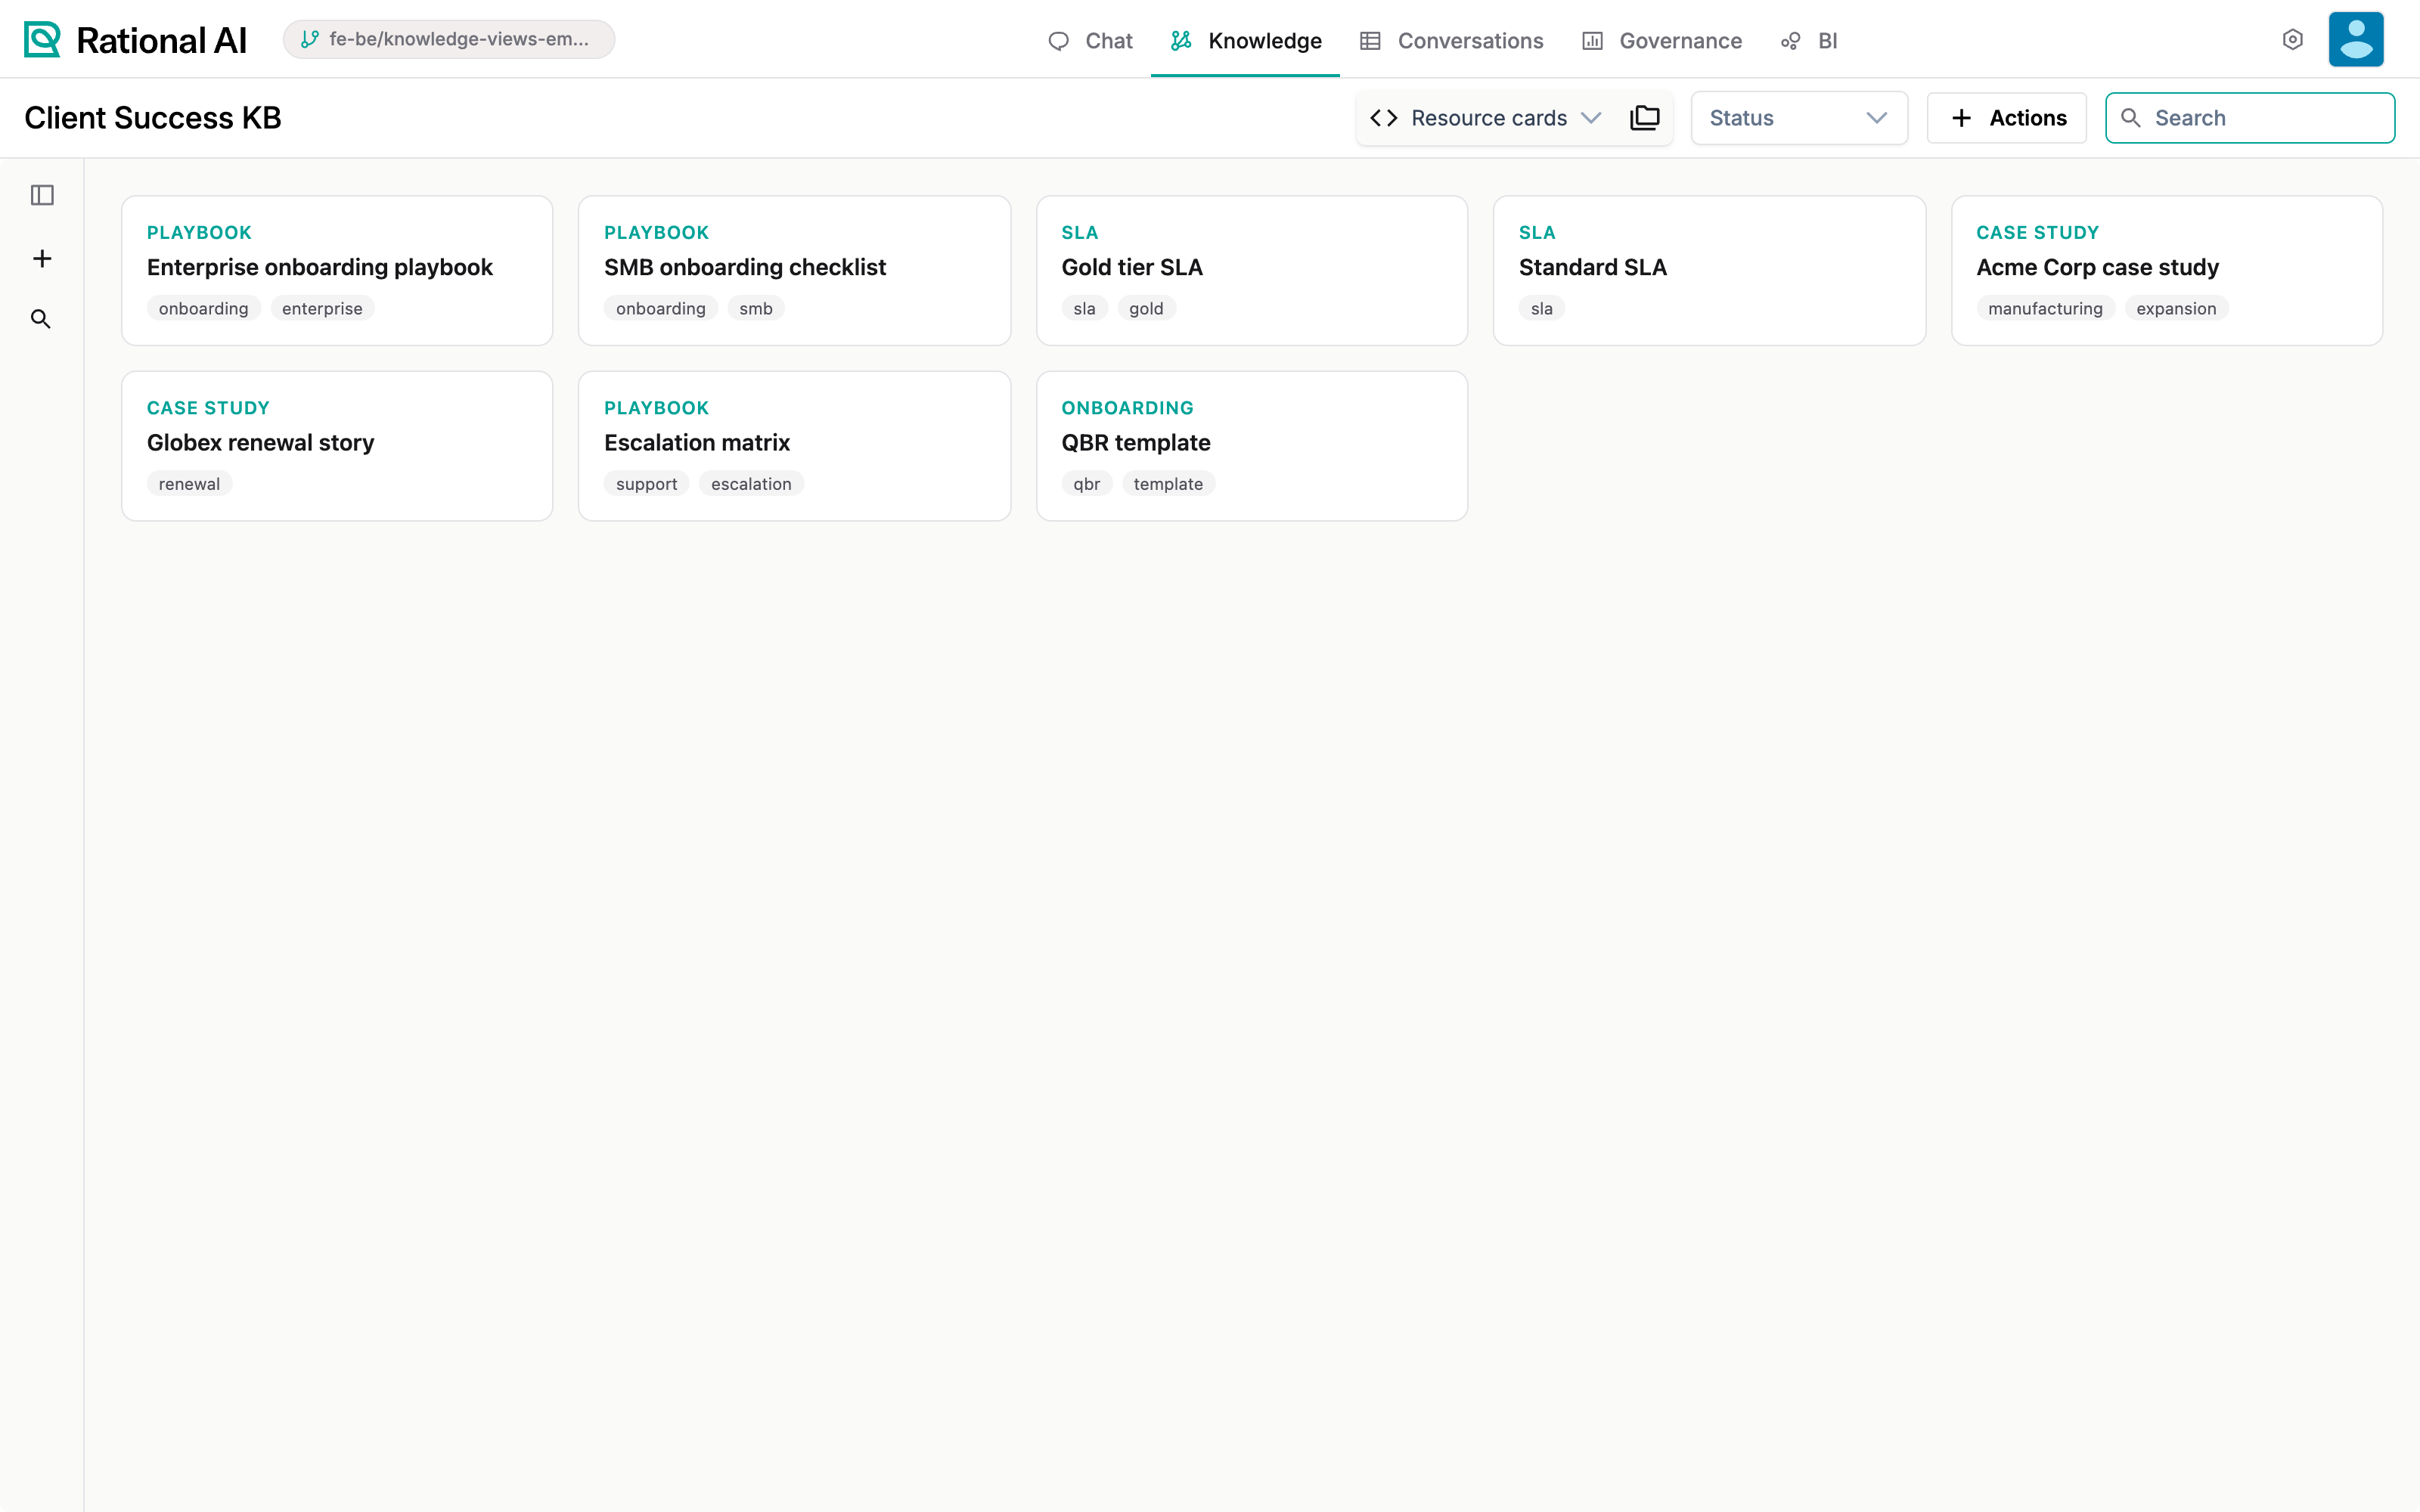Open settings via the hexagon gear icon
The width and height of the screenshot is (2420, 1512).
click(x=2293, y=39)
